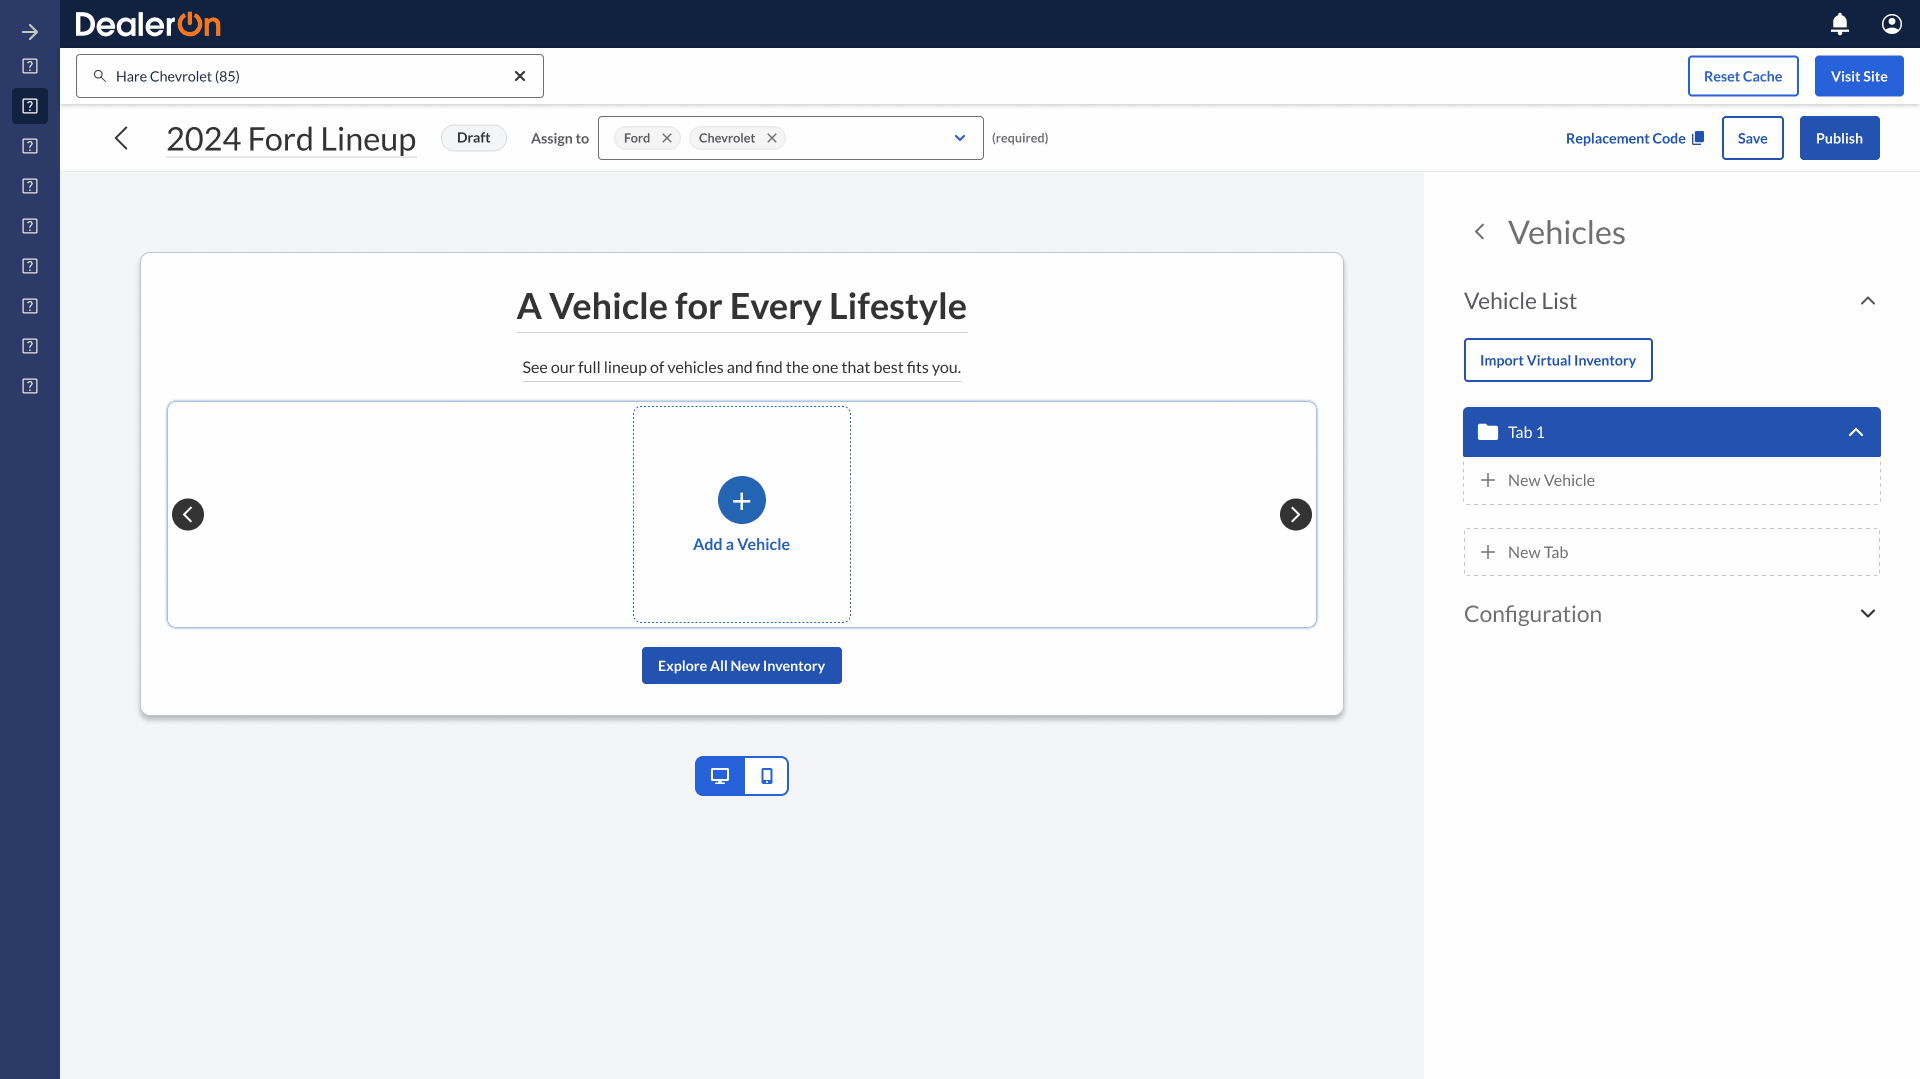Go back from 2024 Ford Lineup

(x=121, y=138)
